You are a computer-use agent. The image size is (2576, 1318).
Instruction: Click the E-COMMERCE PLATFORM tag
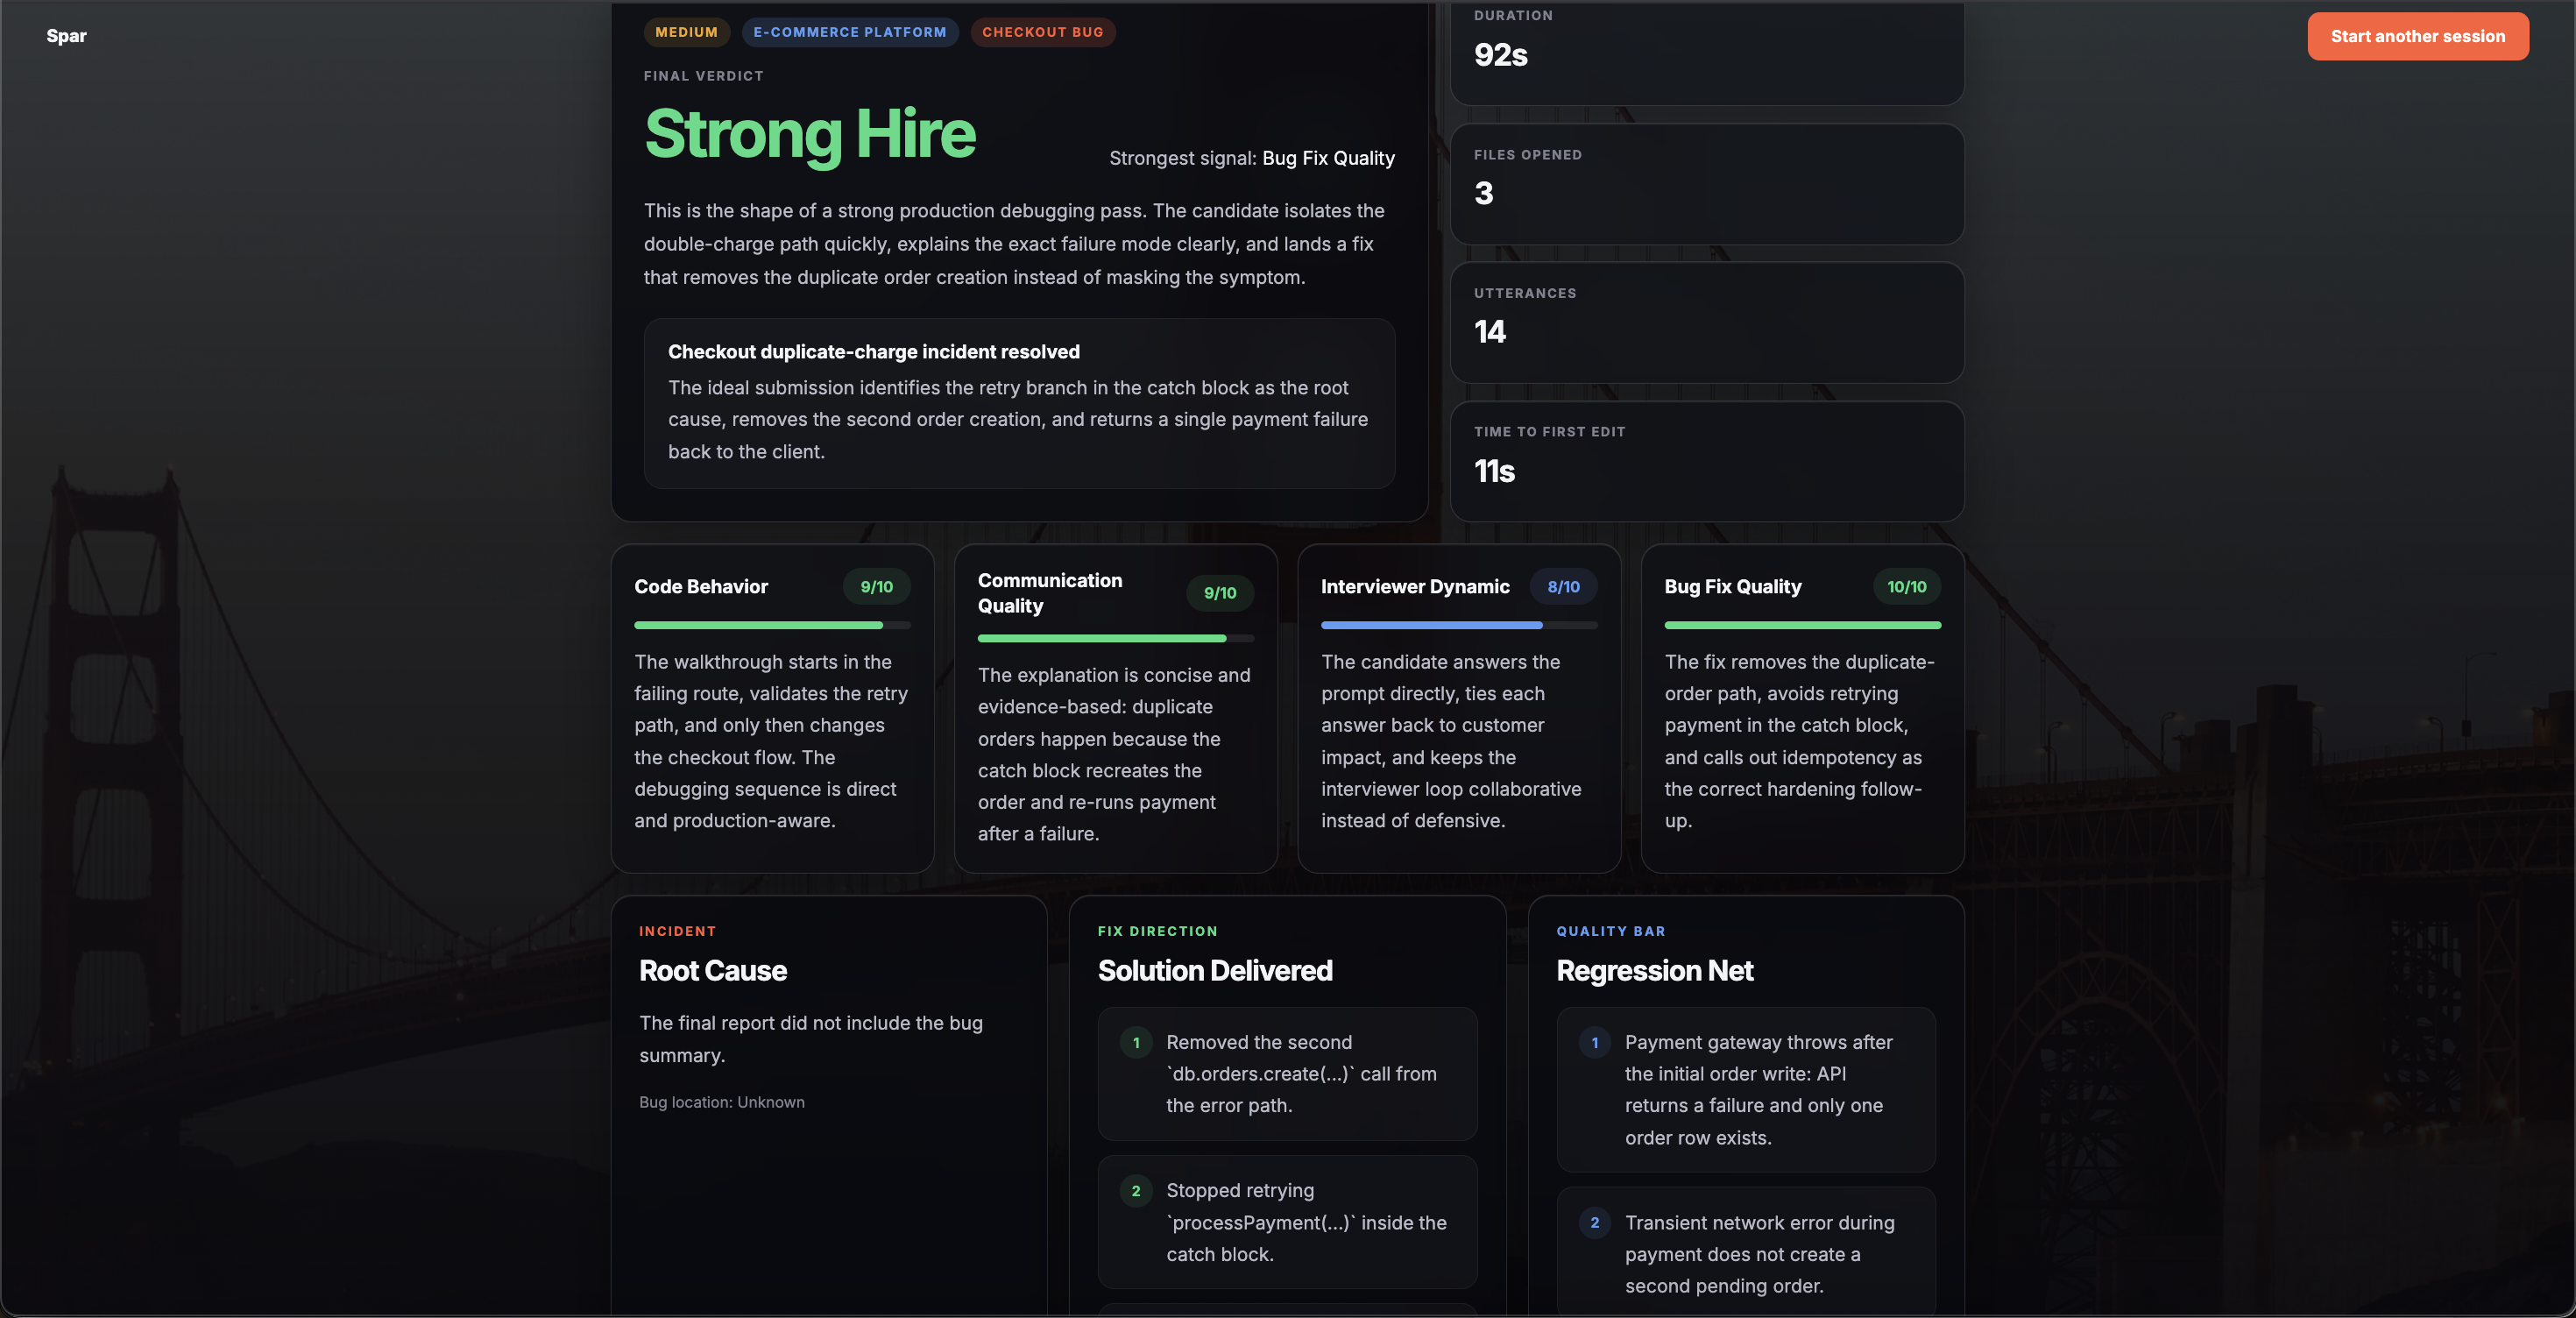849,32
